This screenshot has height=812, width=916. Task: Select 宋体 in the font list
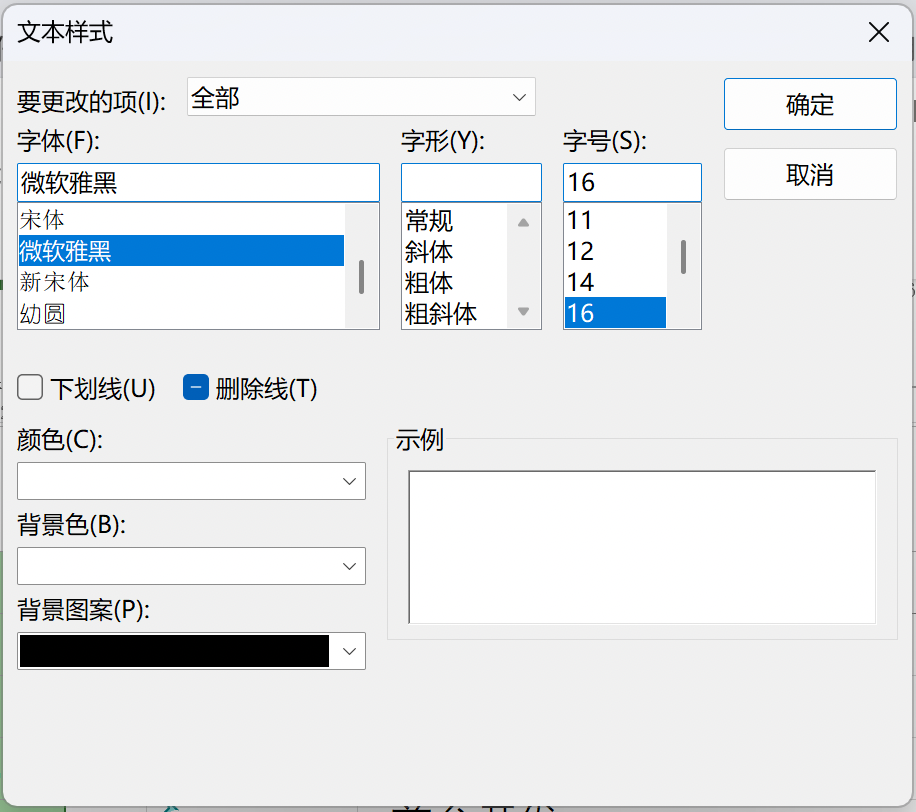[x=42, y=219]
